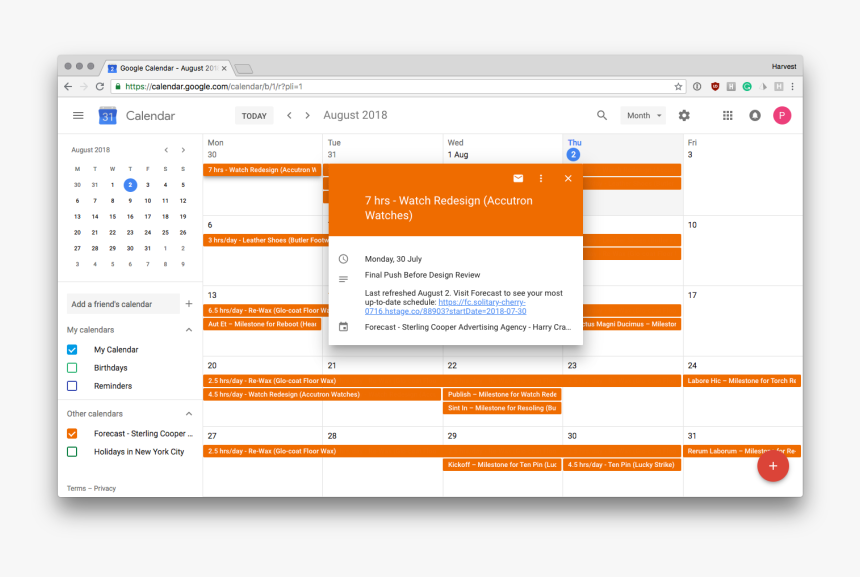Enable Holidays in New York City checkbox
Screen dimensions: 860x577
pos(72,451)
